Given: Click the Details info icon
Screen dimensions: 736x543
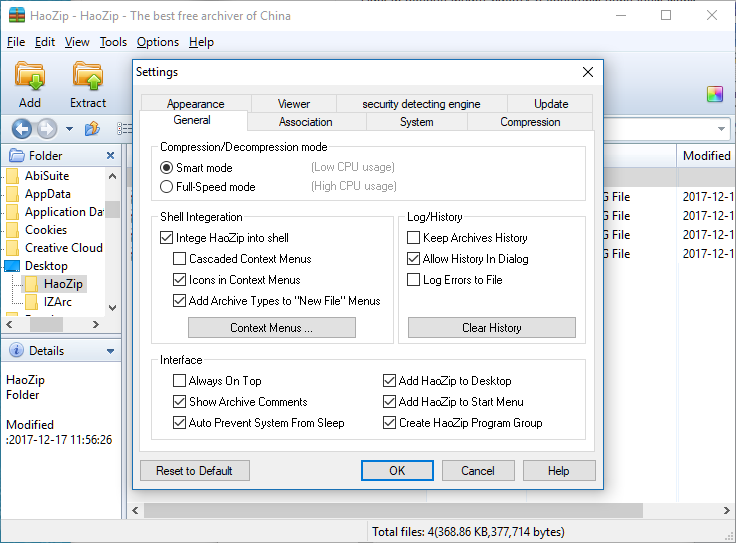Looking at the screenshot, I should point(16,350).
